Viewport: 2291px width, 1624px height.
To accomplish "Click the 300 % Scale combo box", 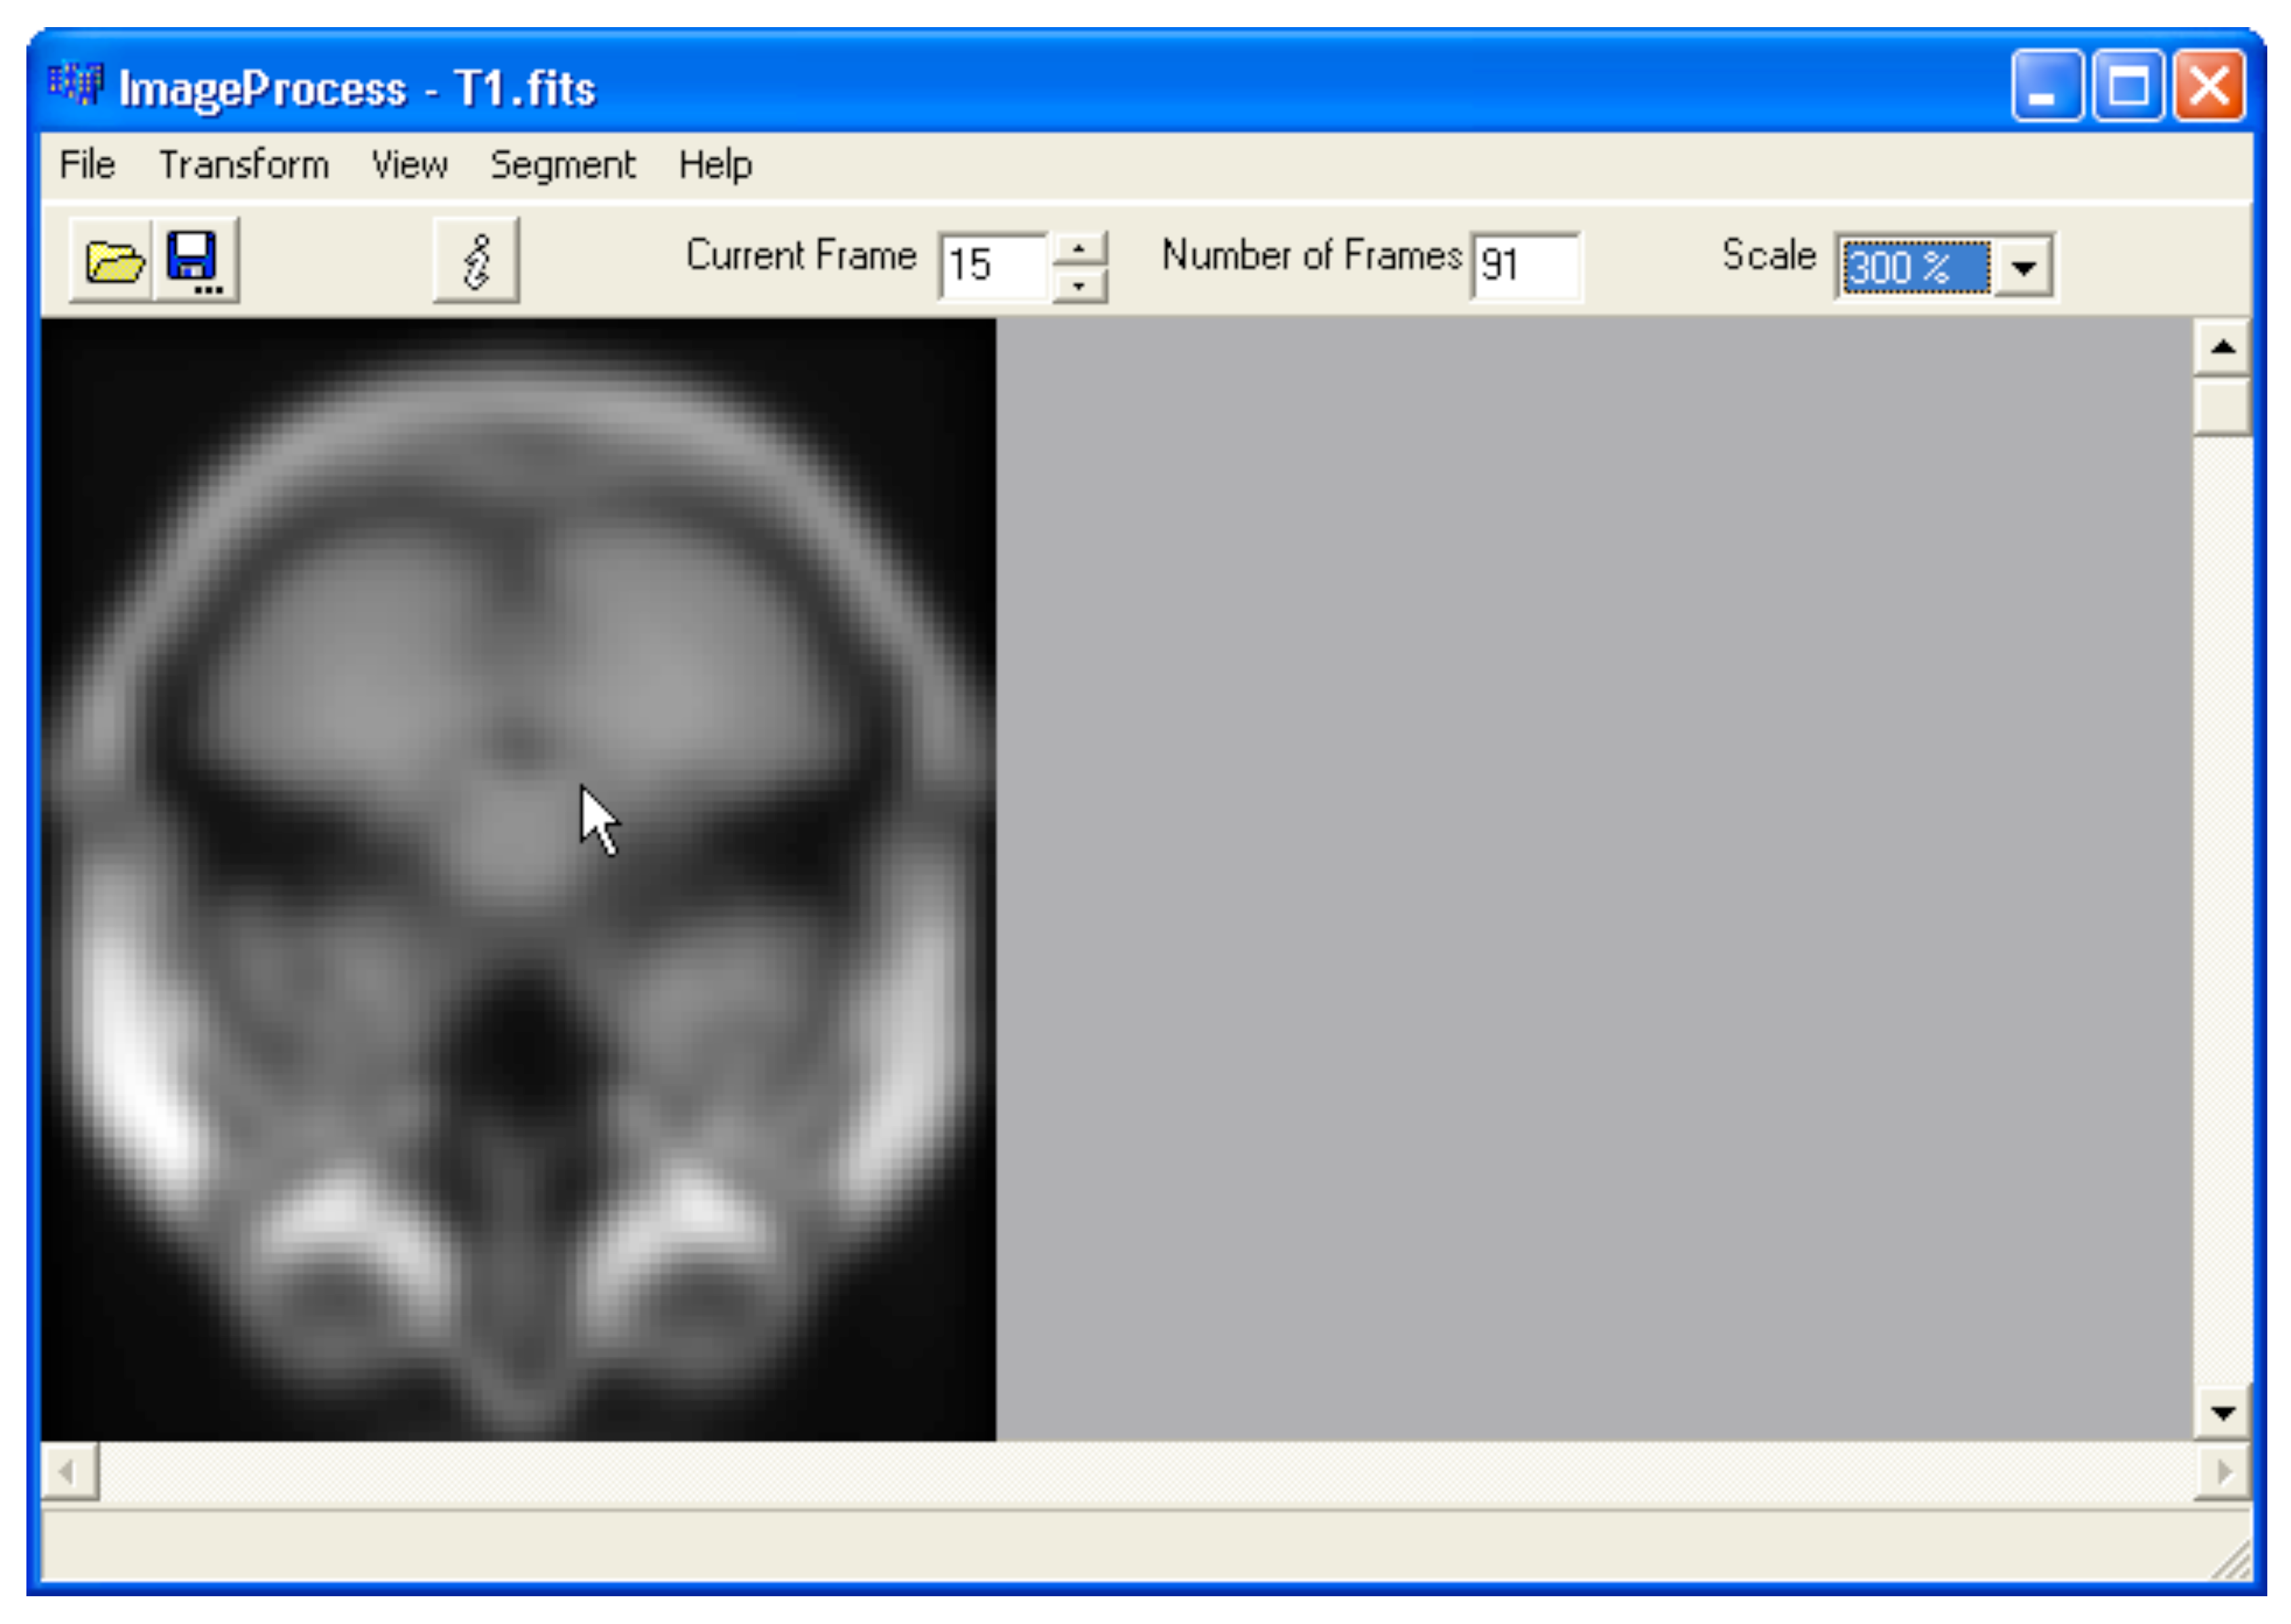I will tap(1913, 267).
